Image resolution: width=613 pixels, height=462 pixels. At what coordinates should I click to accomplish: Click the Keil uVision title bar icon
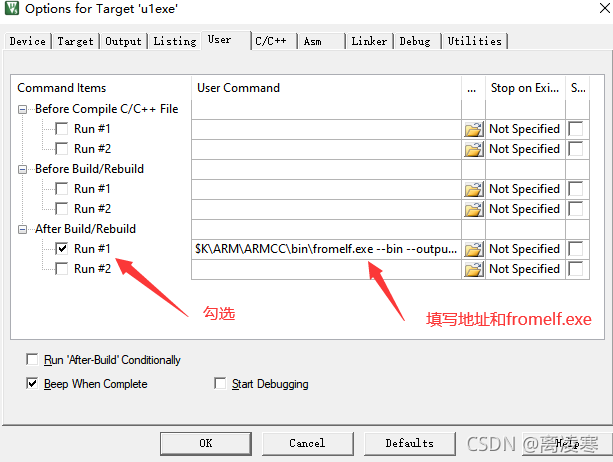pos(11,8)
